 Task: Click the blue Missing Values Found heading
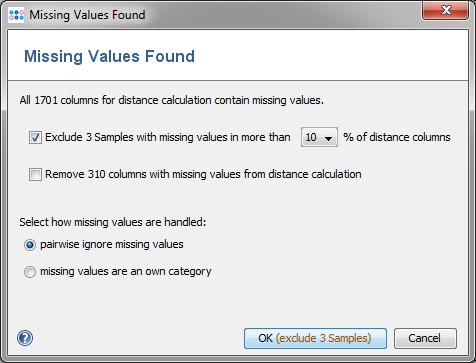[x=109, y=56]
